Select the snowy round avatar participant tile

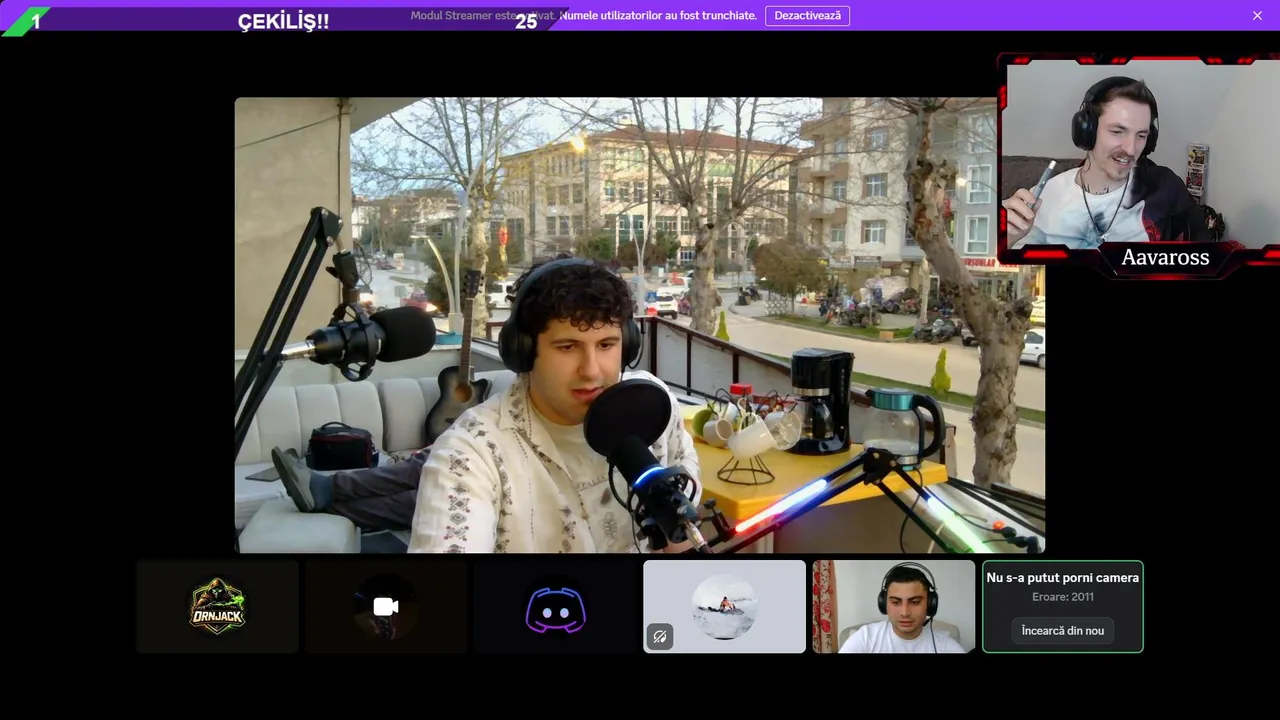click(x=724, y=607)
